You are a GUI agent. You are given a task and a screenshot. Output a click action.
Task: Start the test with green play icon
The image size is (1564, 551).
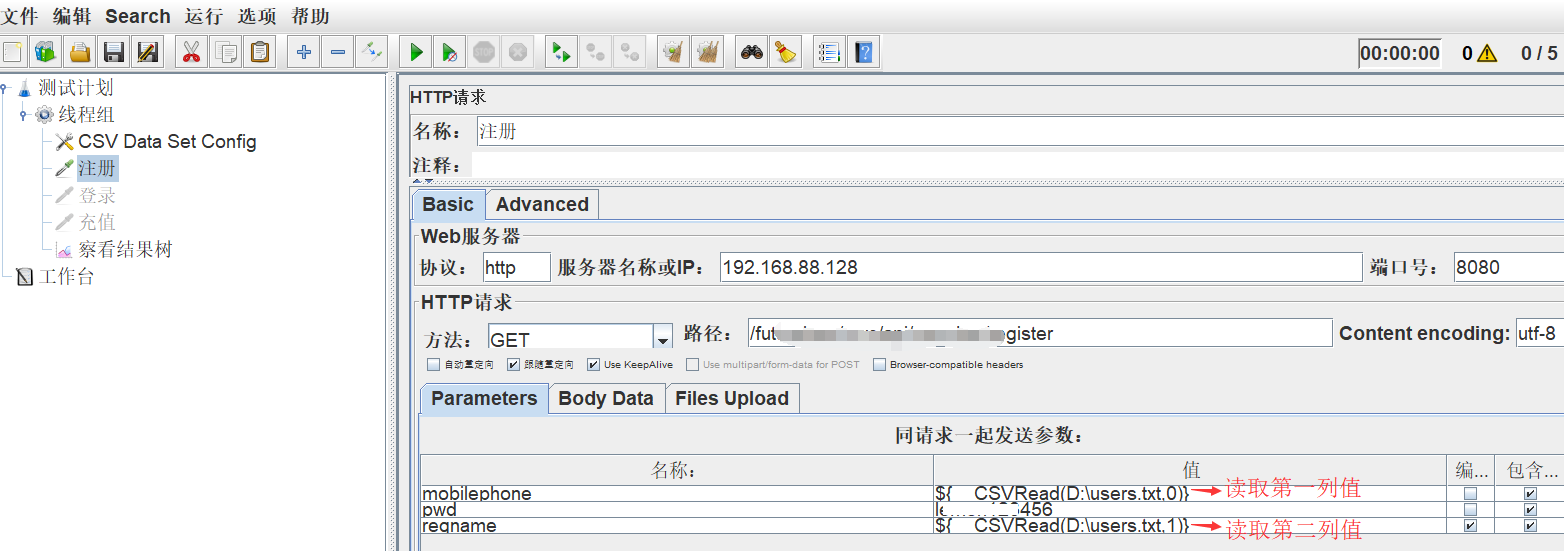click(x=416, y=52)
